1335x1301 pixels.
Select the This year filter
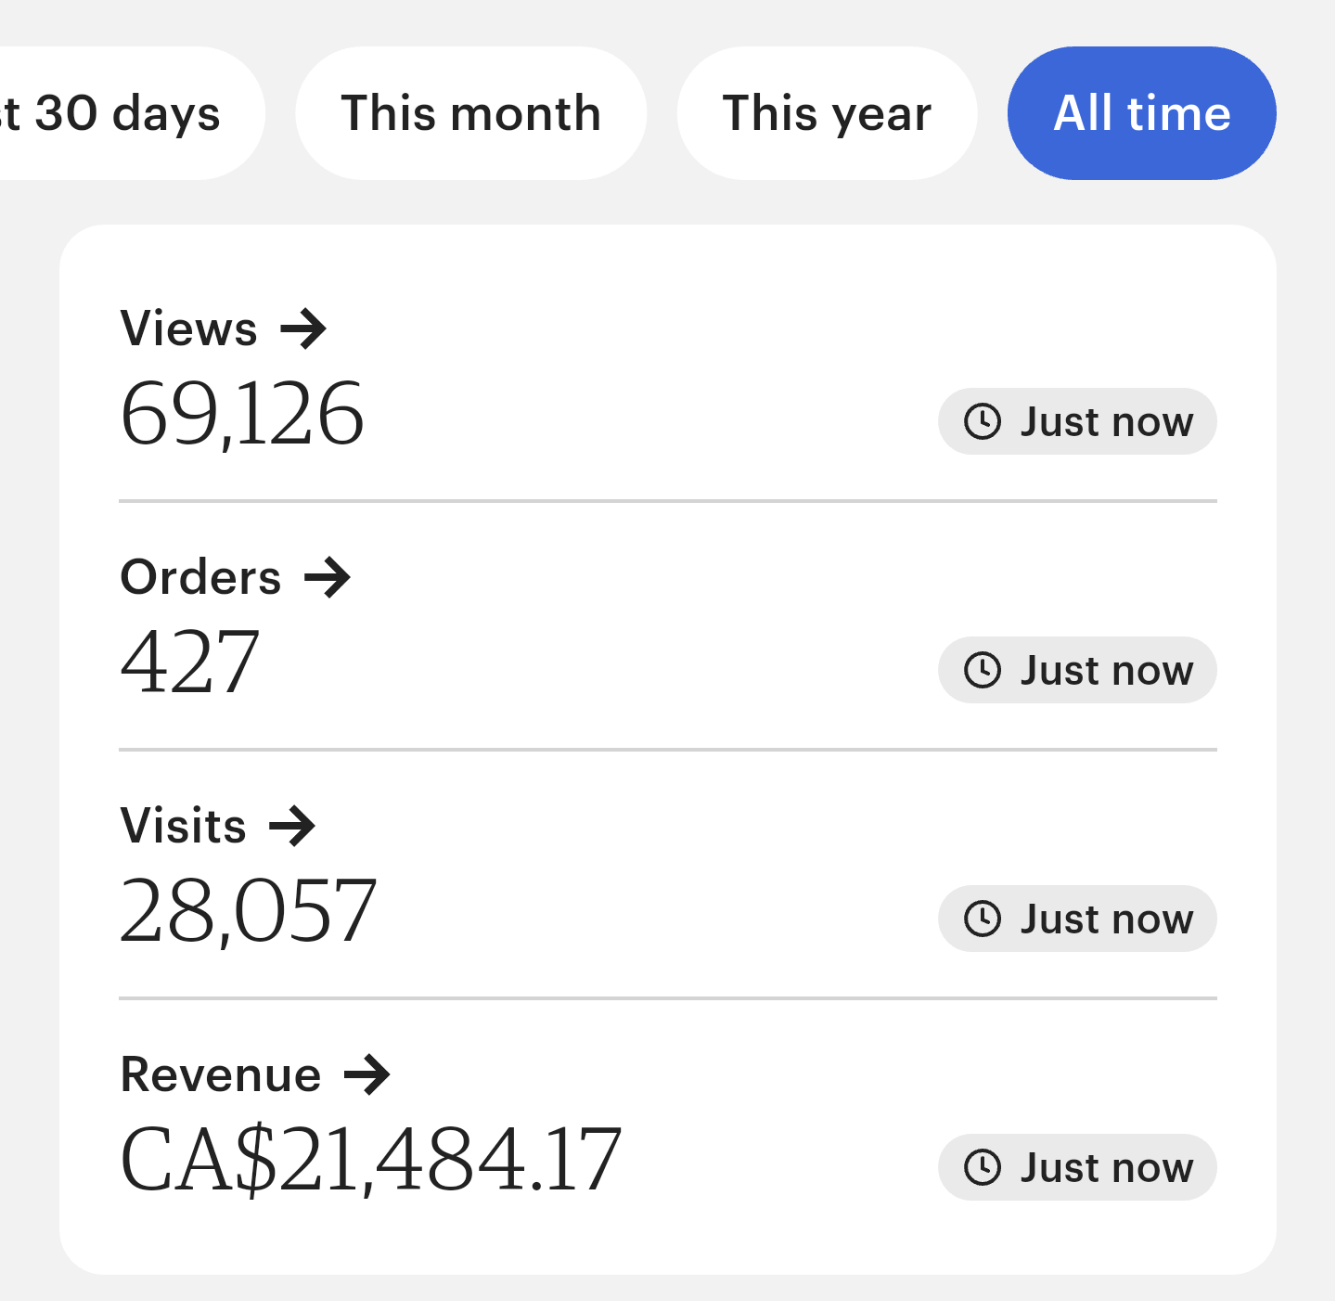tap(827, 113)
